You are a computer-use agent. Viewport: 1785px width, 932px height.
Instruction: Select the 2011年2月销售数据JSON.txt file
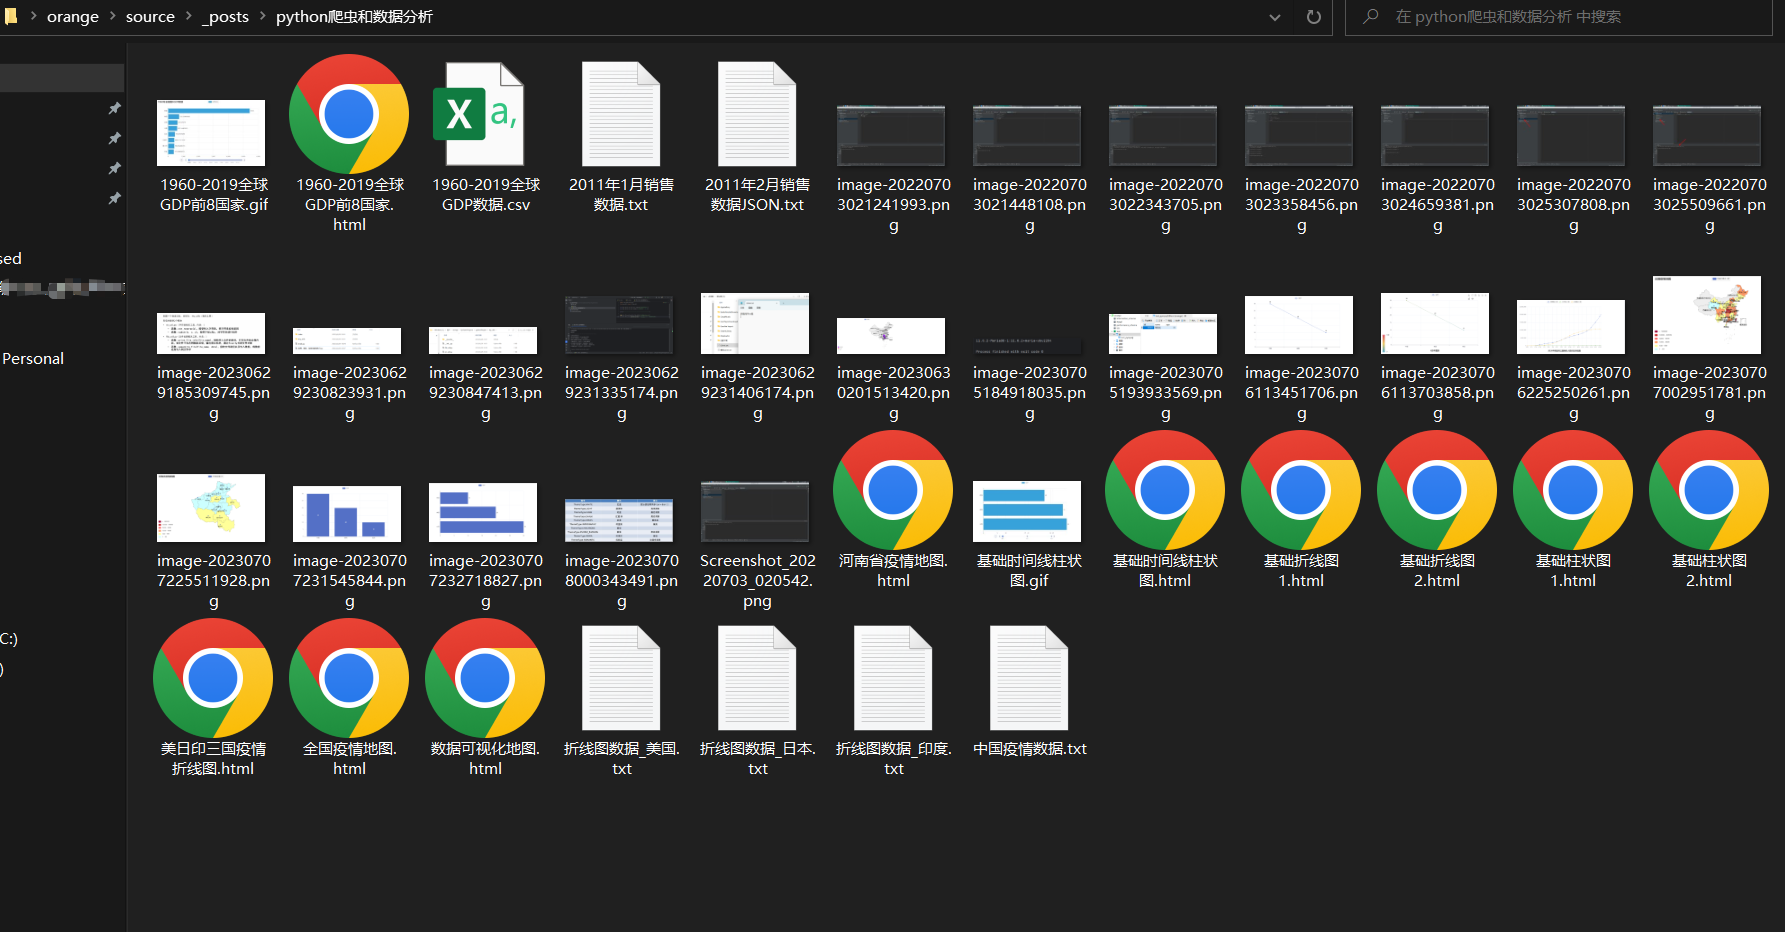point(757,114)
